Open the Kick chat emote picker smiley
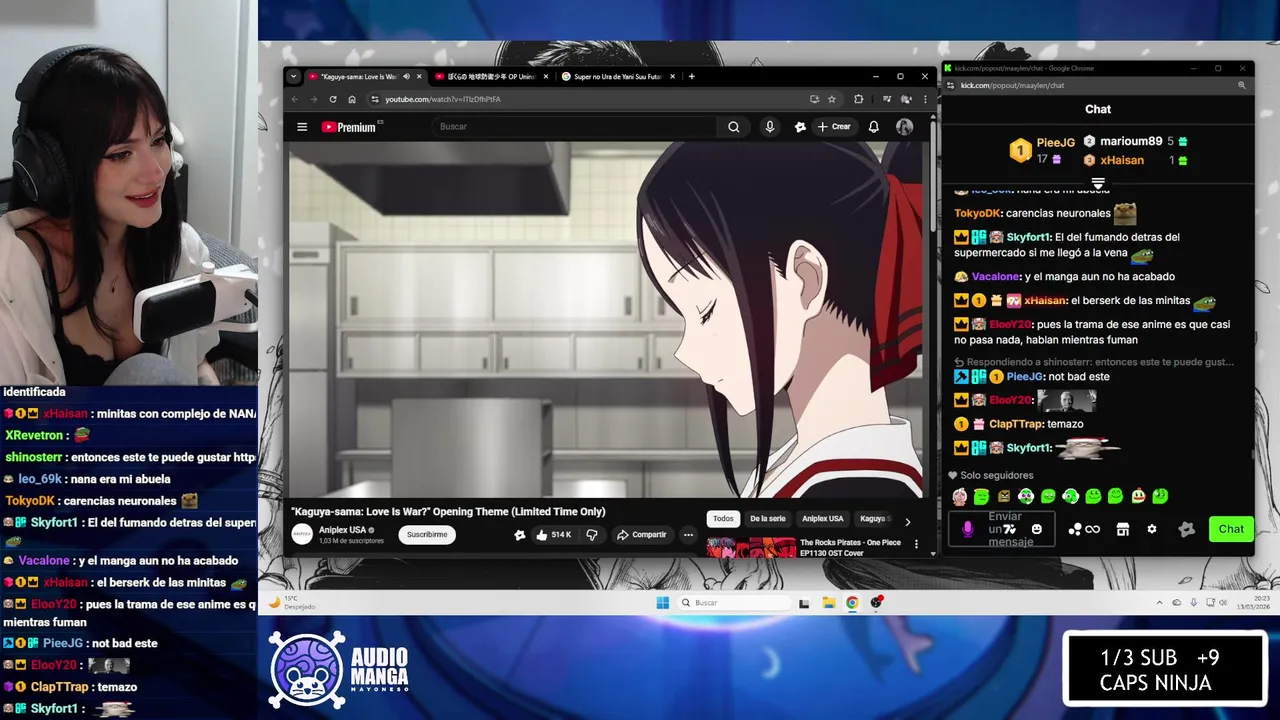 pos(1037,529)
